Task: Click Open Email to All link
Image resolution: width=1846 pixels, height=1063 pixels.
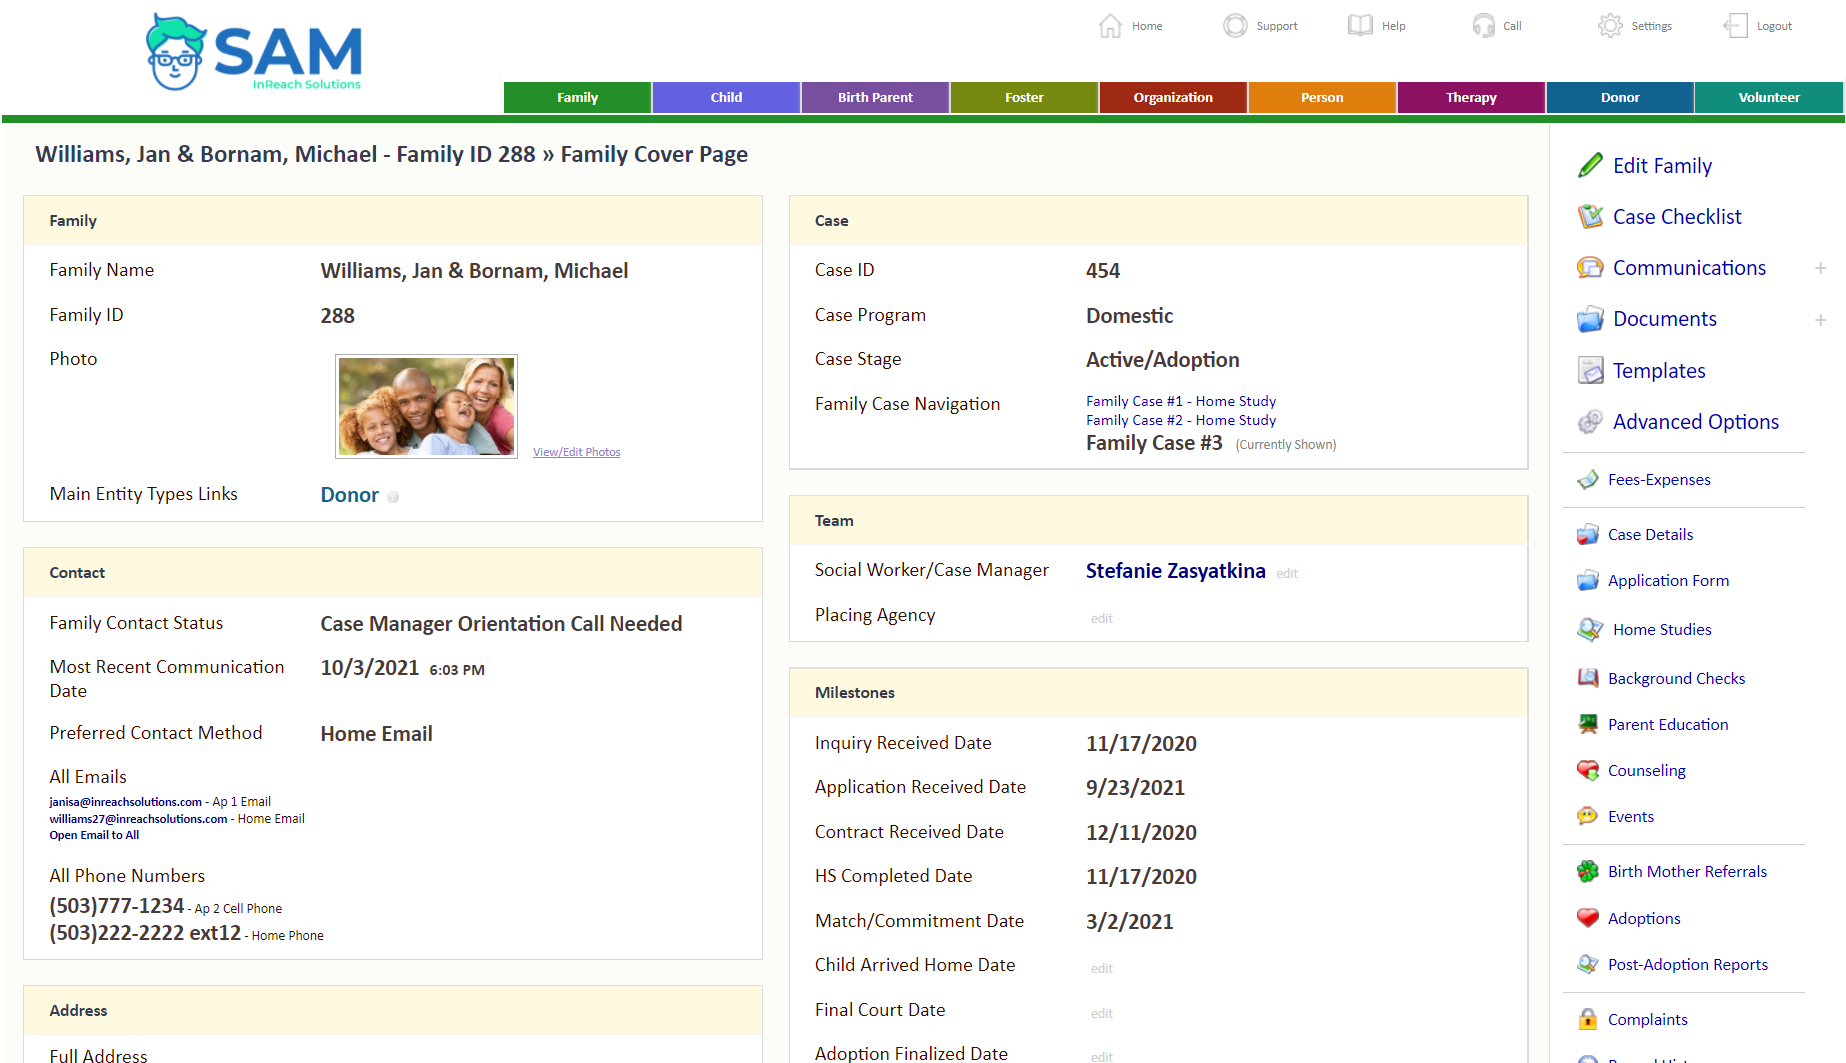Action: pyautogui.click(x=95, y=836)
